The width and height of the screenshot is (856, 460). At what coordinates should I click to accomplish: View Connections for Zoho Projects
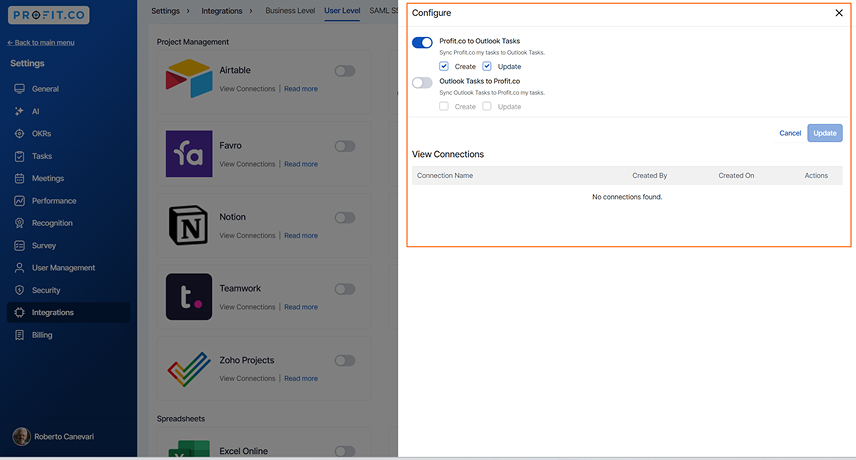(x=247, y=379)
